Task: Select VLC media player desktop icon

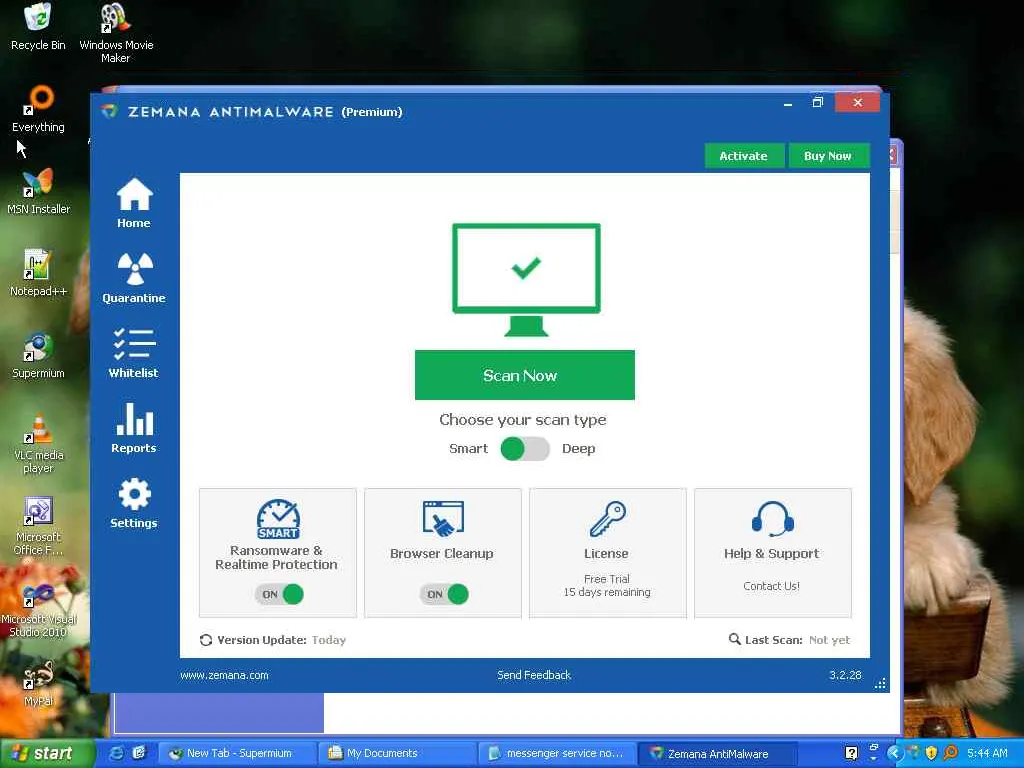Action: (38, 443)
